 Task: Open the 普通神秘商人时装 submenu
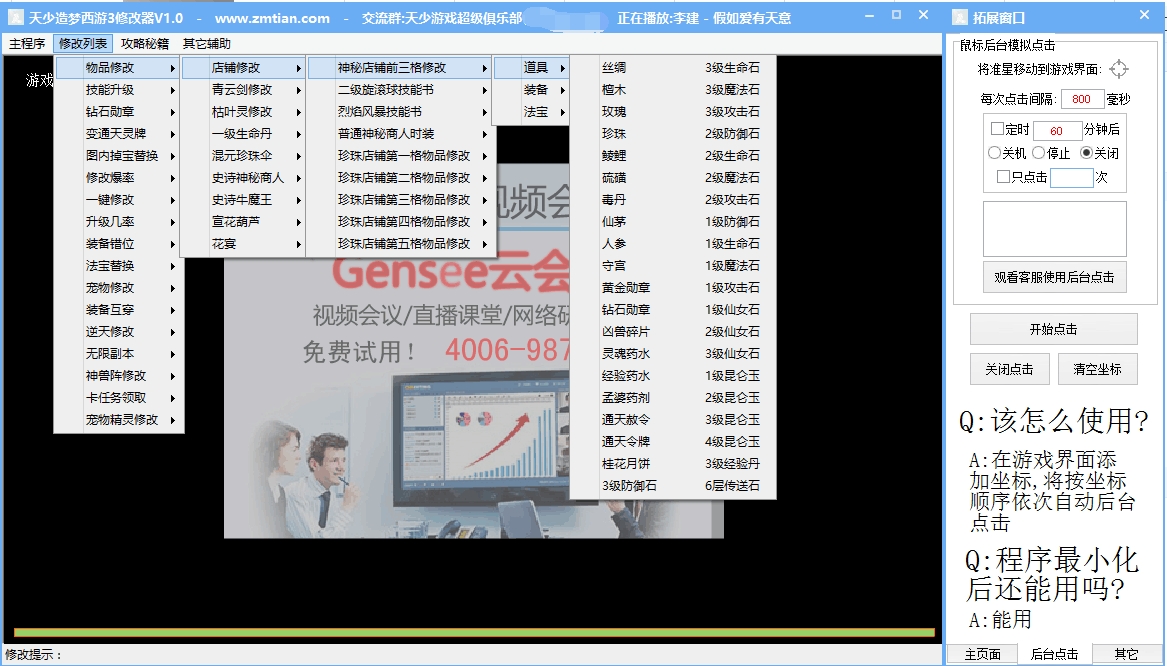click(402, 134)
